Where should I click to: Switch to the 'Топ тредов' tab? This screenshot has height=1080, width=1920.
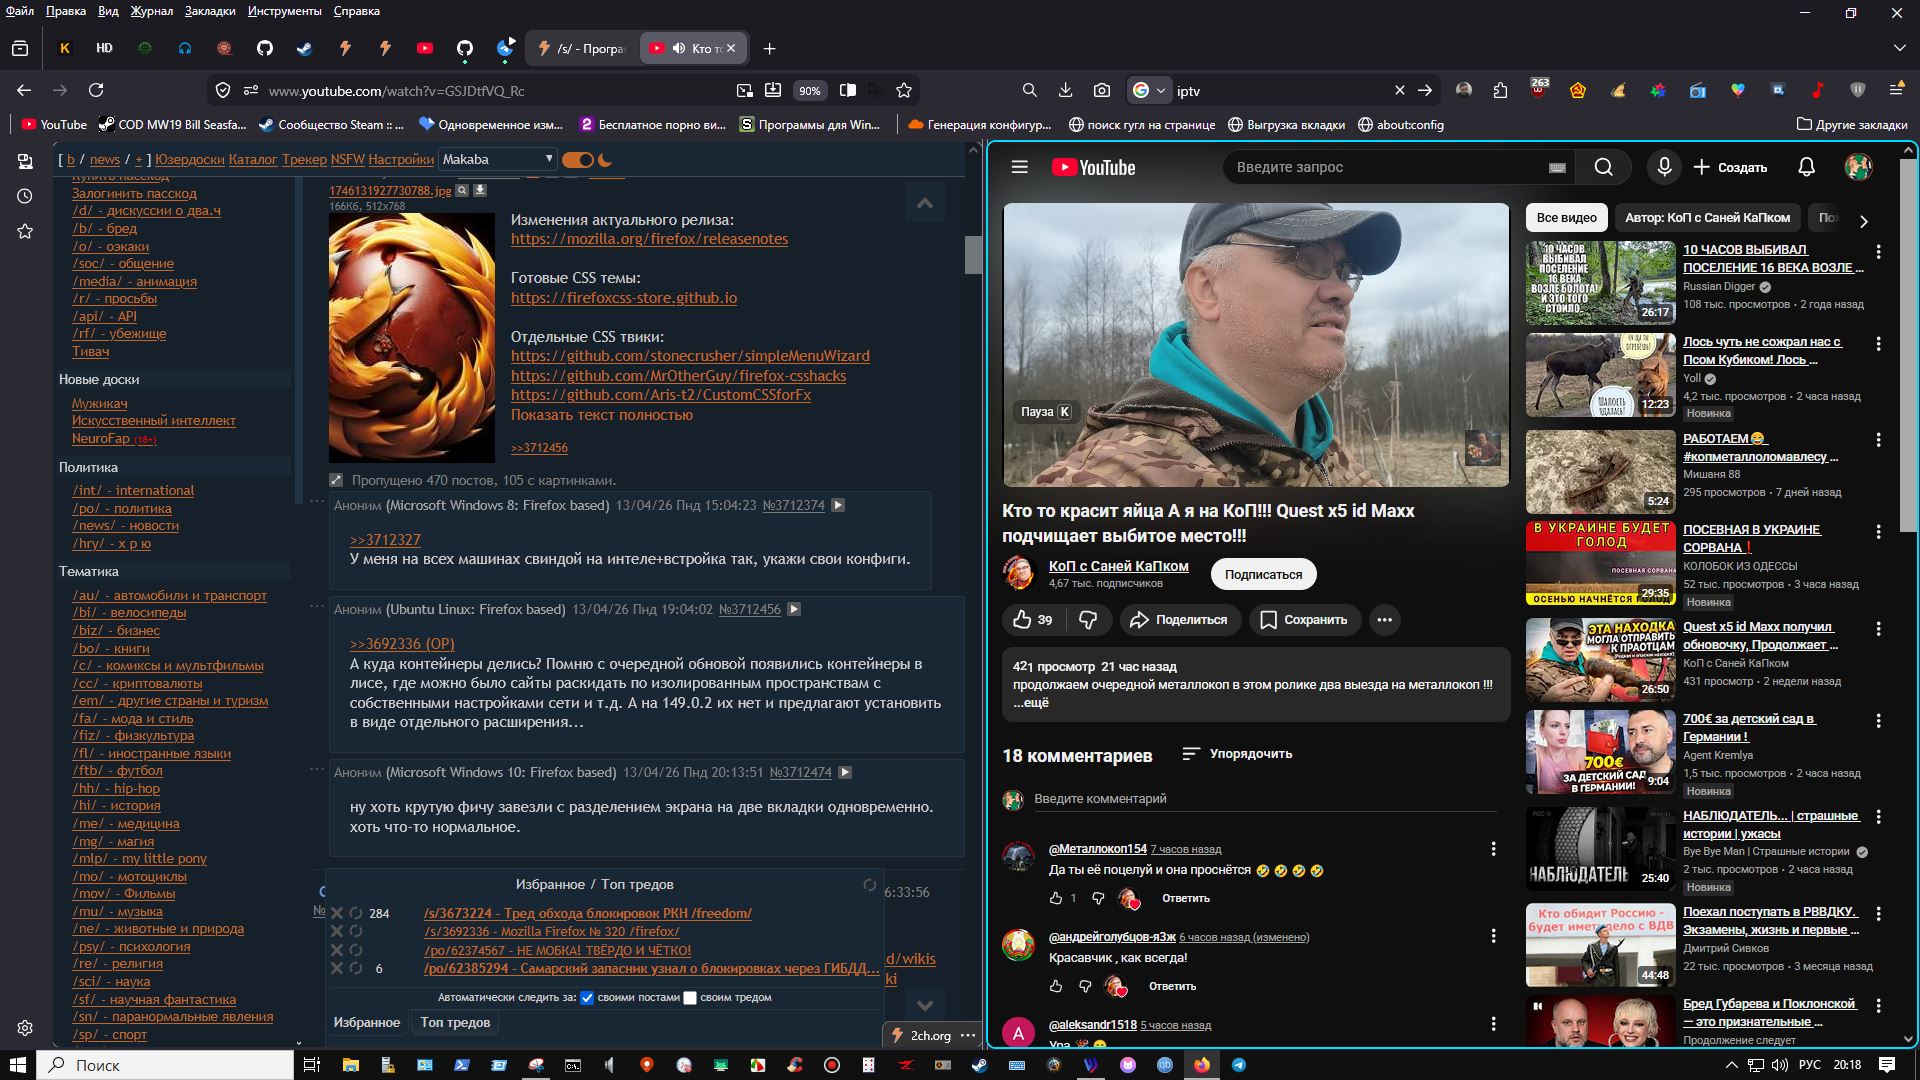coord(455,1022)
